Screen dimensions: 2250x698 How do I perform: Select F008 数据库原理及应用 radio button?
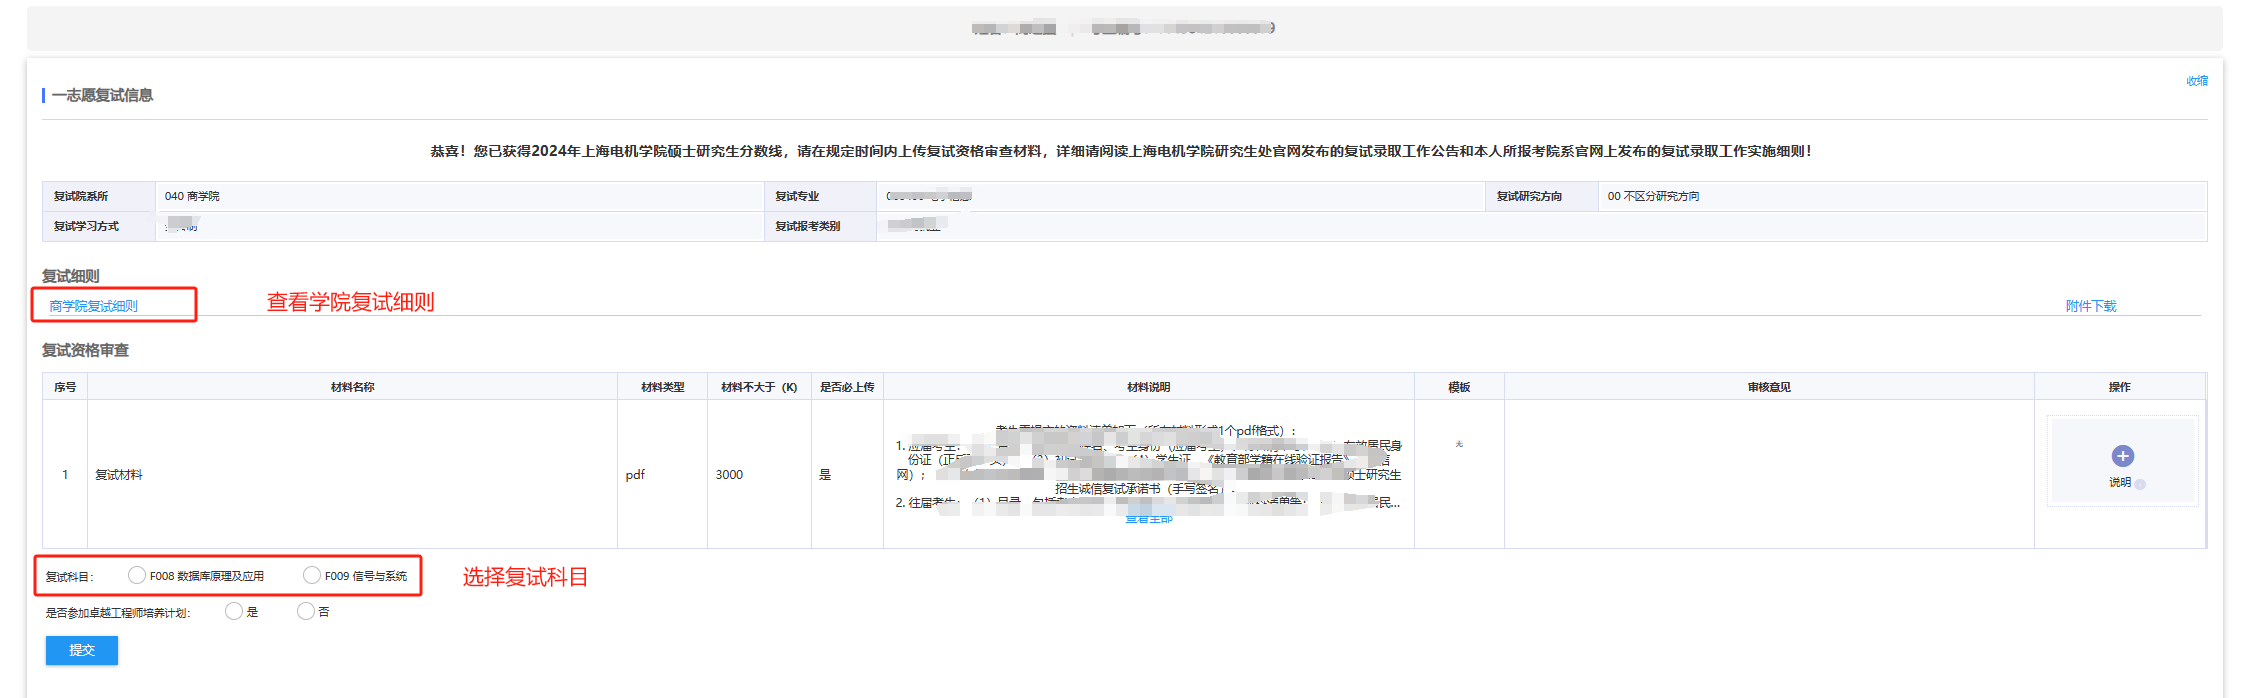click(137, 575)
